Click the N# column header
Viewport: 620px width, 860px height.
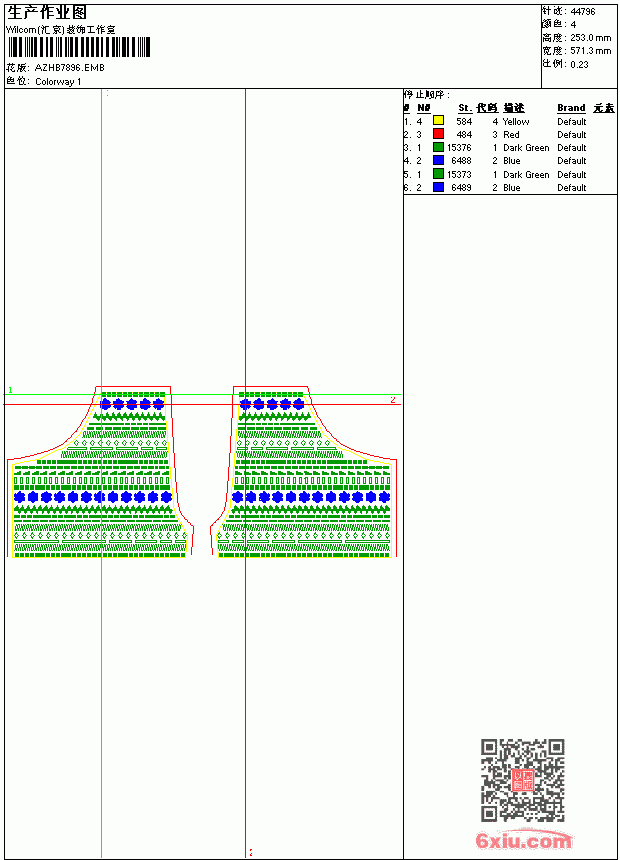click(x=424, y=108)
